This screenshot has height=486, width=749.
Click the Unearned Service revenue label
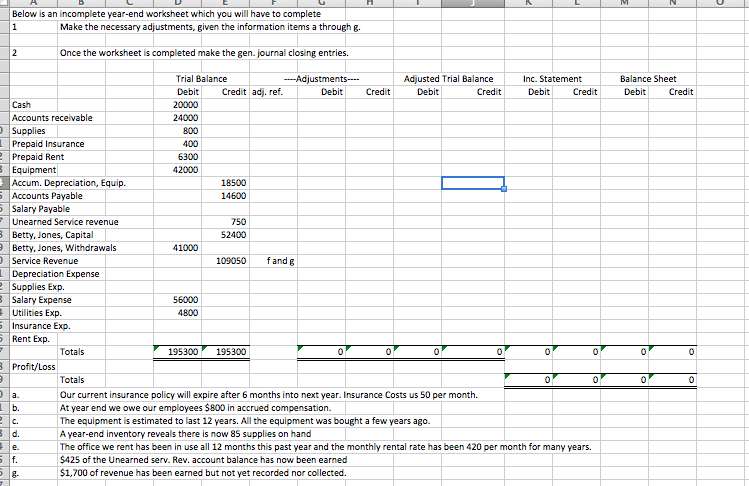click(x=65, y=222)
